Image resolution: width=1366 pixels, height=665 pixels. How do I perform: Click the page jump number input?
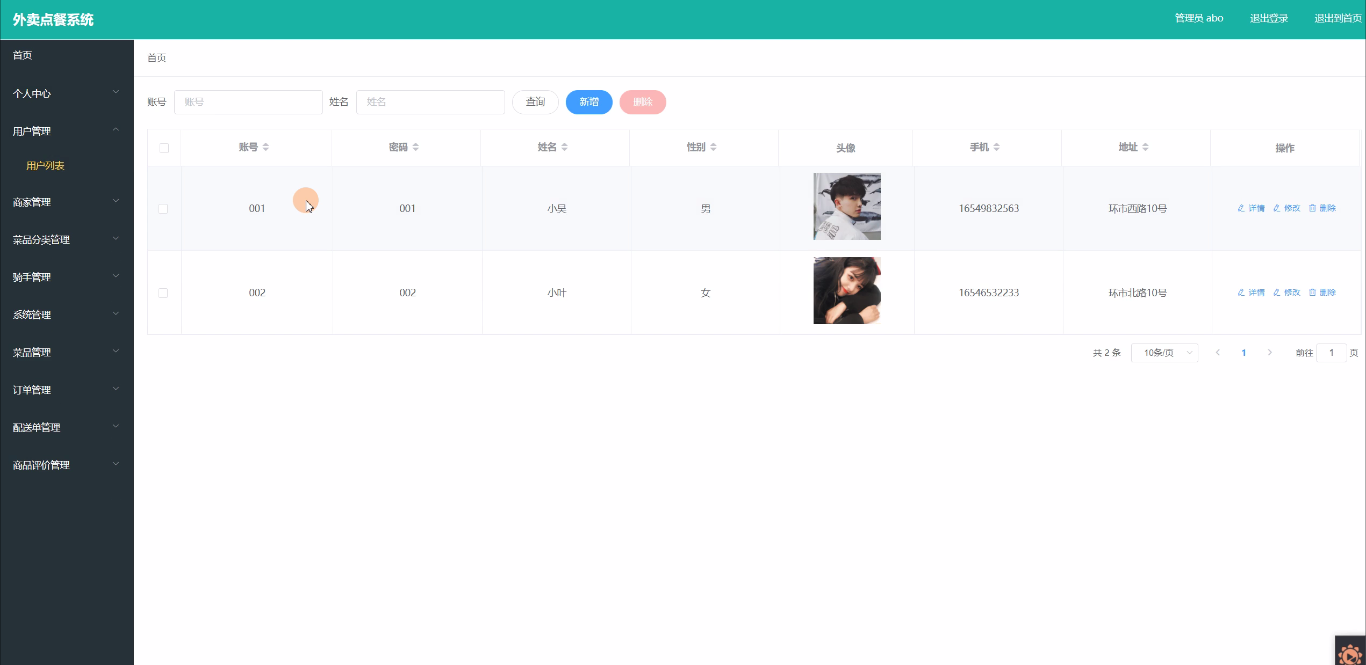(x=1332, y=352)
